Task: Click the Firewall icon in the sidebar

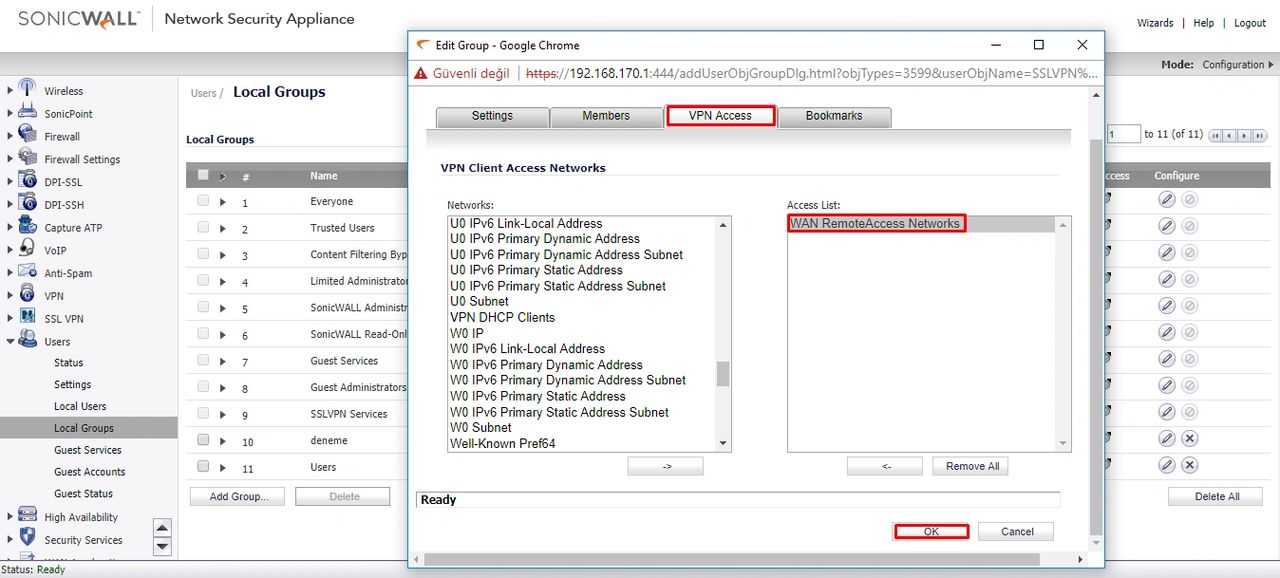Action: click(28, 136)
